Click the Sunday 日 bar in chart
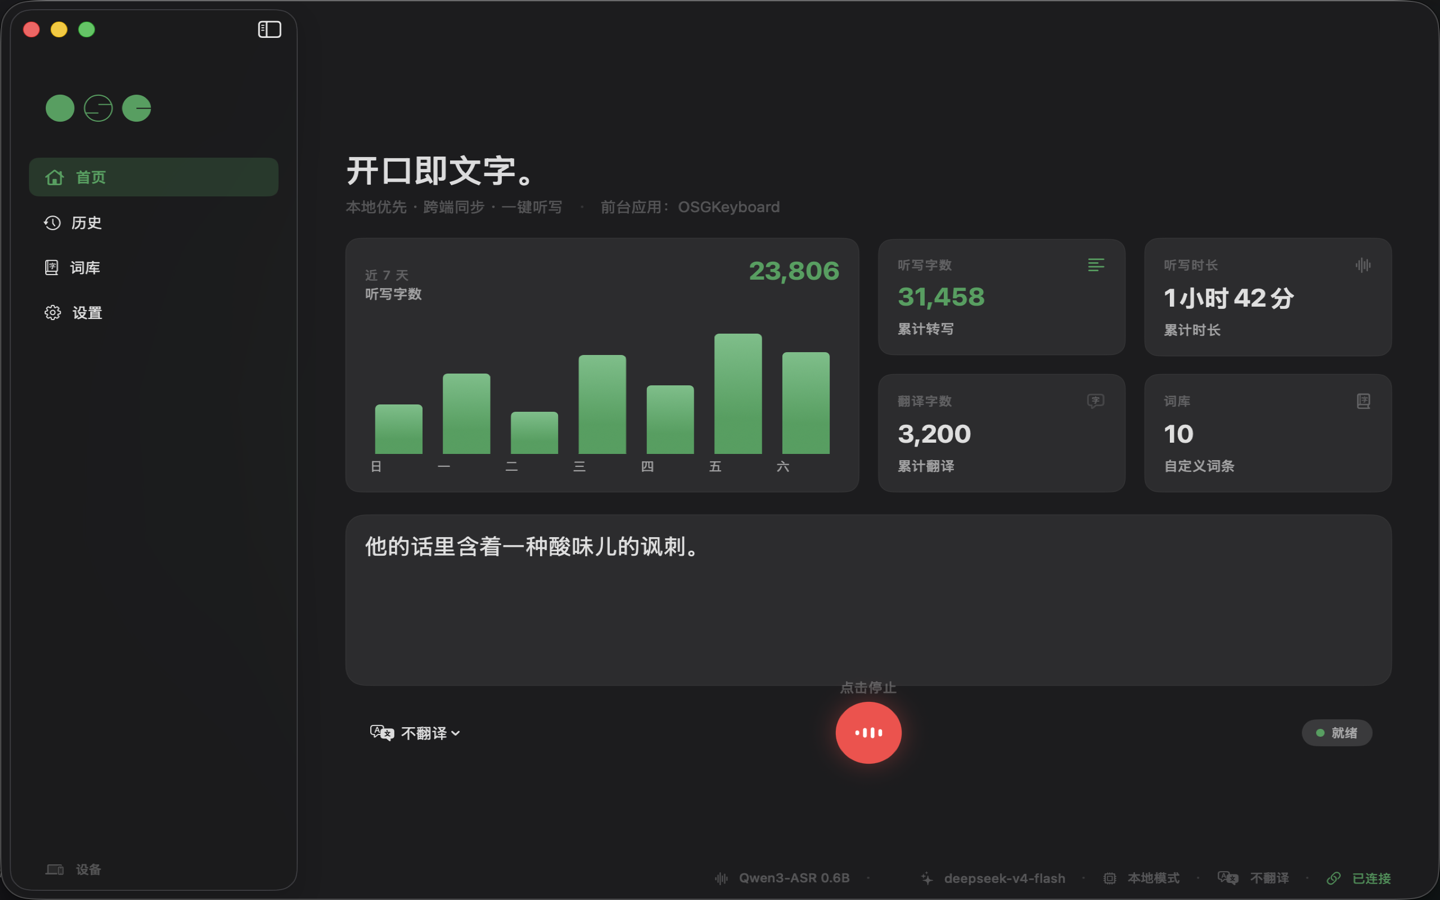This screenshot has height=900, width=1440. point(398,429)
